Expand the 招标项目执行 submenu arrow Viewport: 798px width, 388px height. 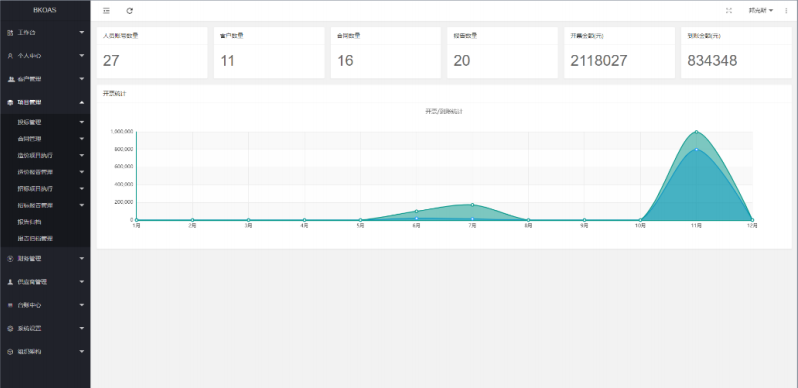pos(82,188)
